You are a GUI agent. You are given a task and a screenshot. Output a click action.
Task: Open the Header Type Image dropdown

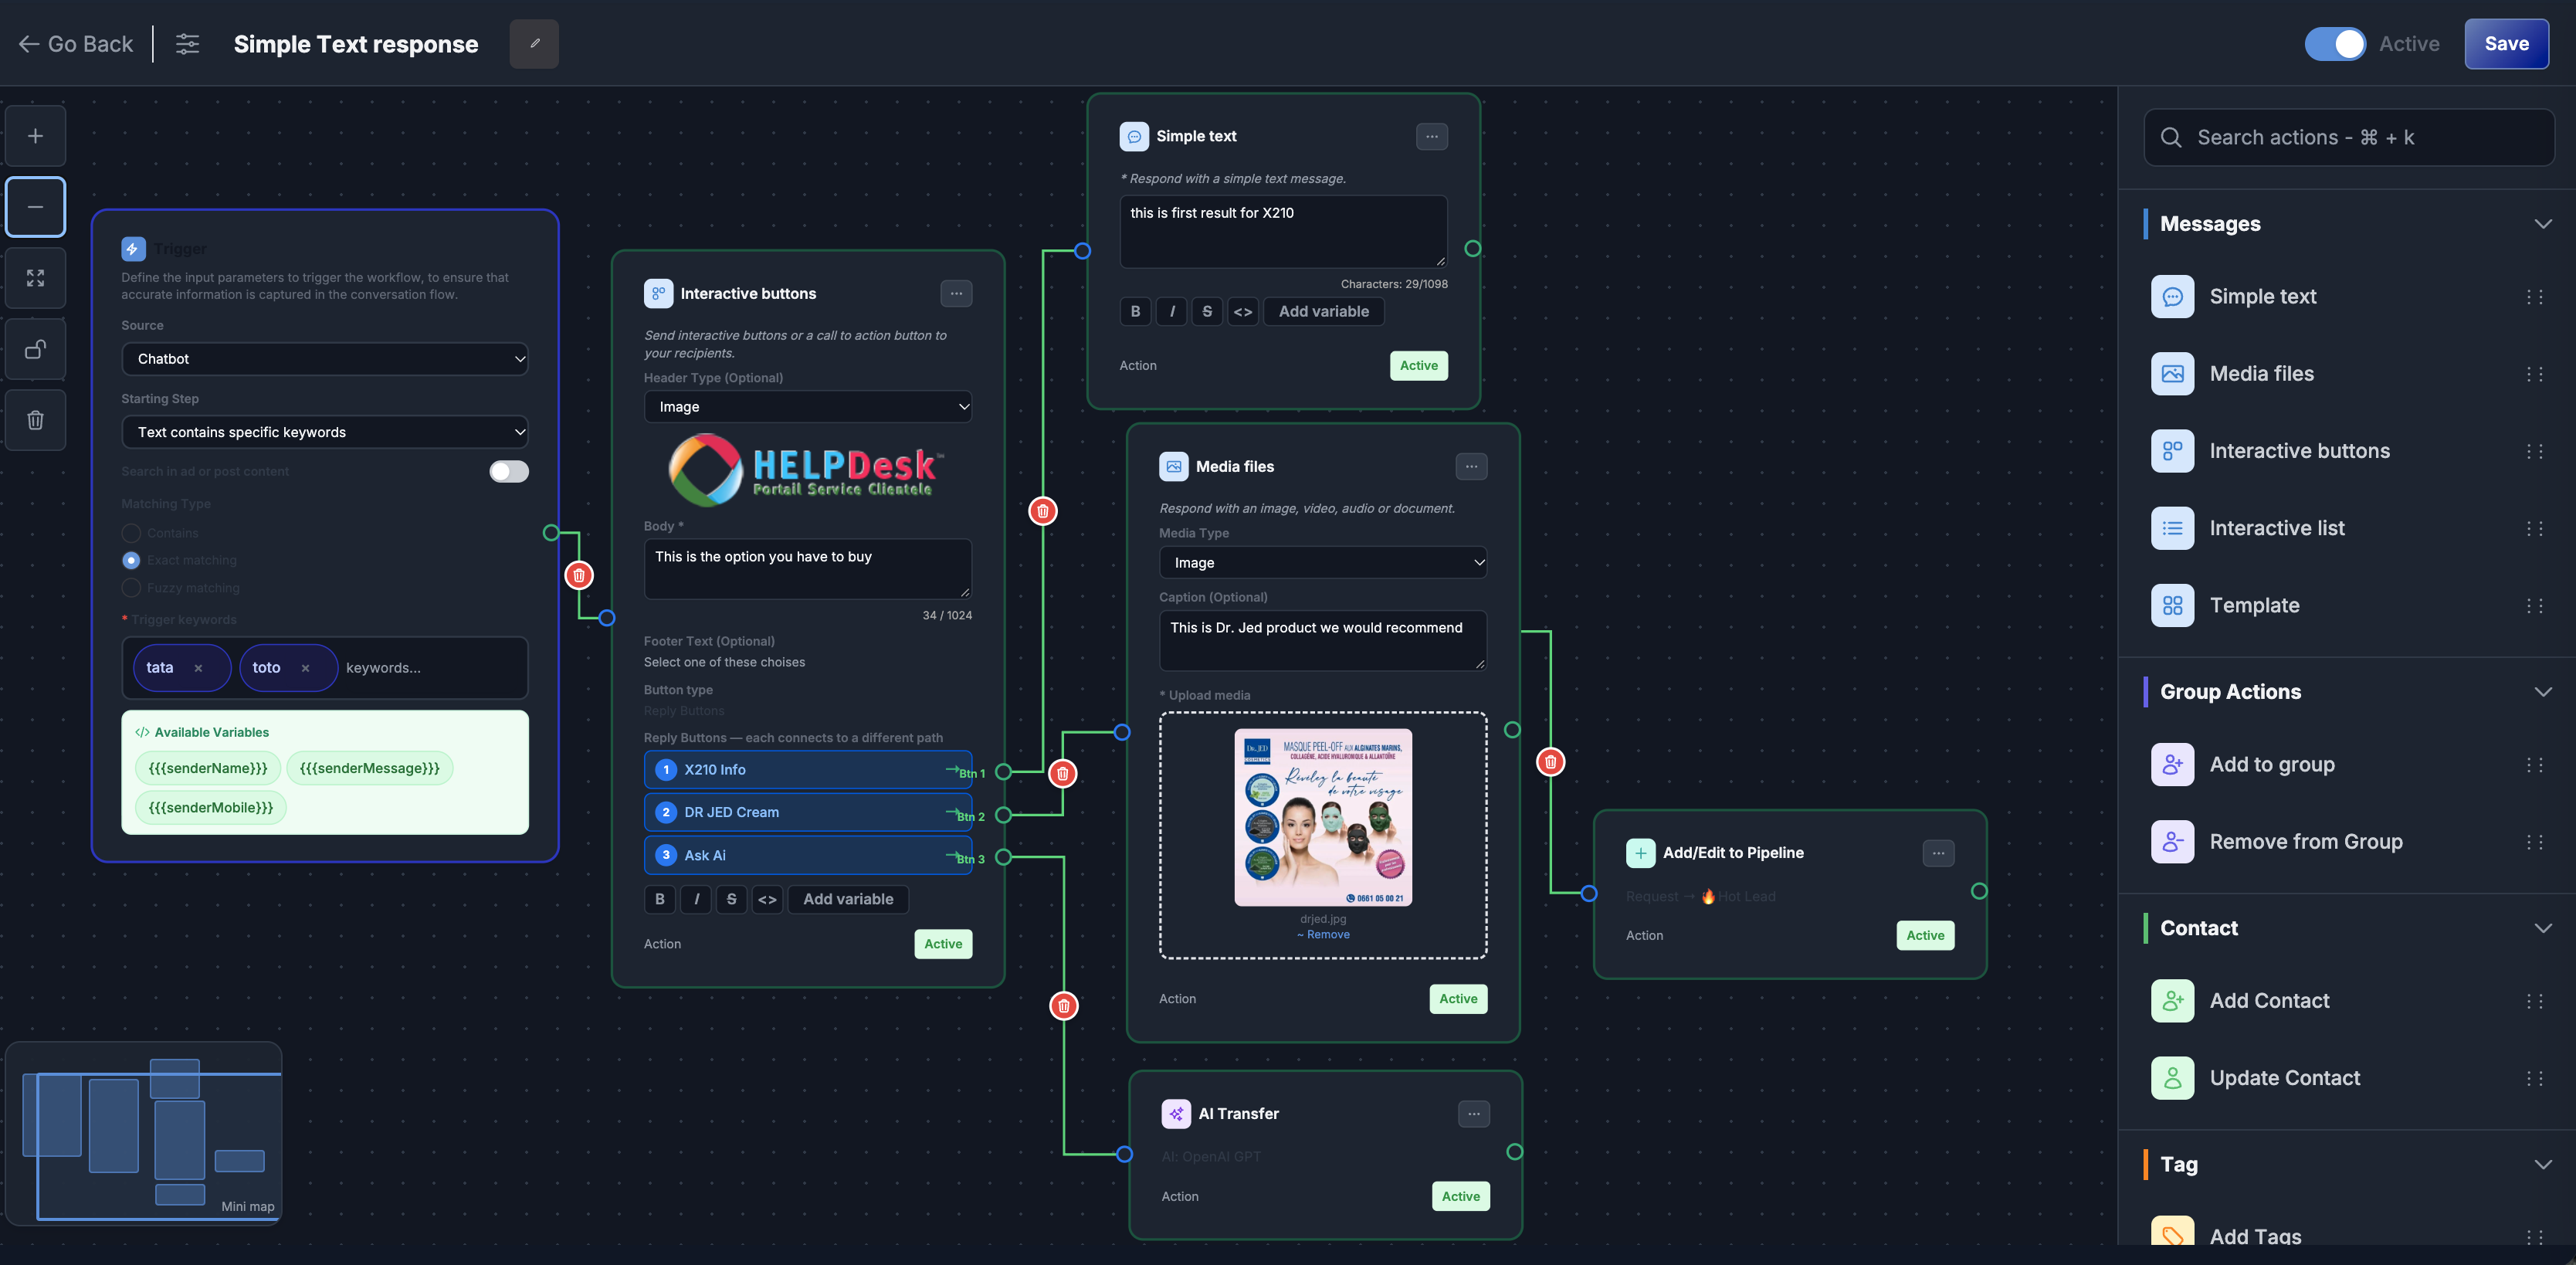tap(808, 407)
